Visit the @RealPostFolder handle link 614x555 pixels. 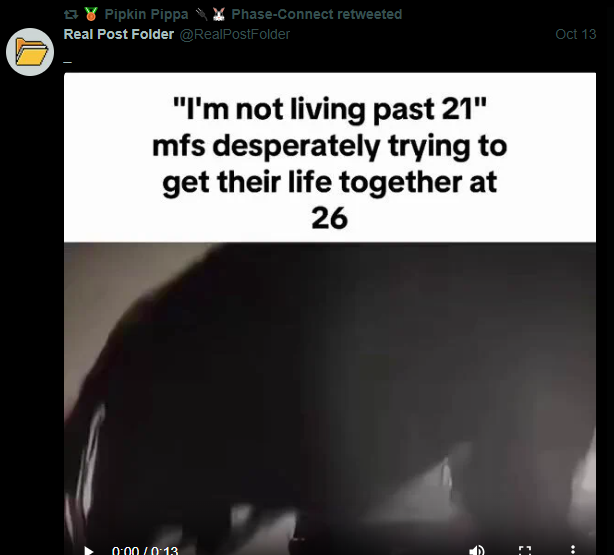click(235, 34)
